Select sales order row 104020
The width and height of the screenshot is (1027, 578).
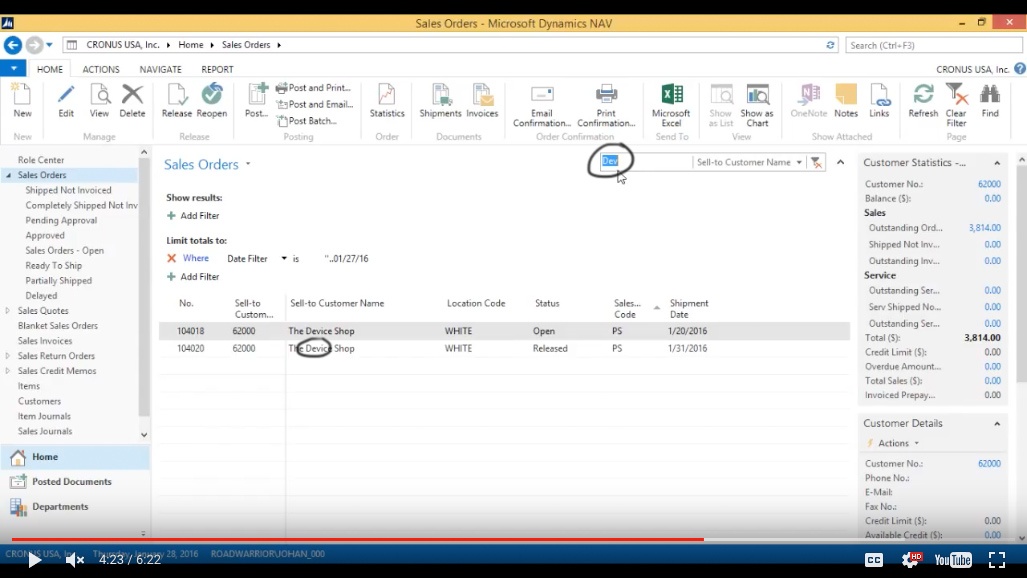[x=504, y=349]
